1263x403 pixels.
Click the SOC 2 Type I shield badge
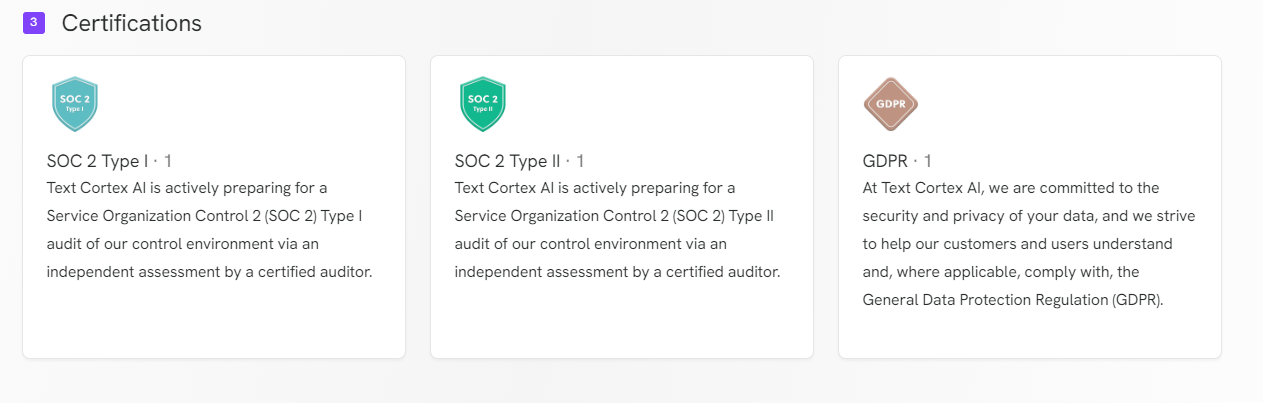[x=75, y=104]
